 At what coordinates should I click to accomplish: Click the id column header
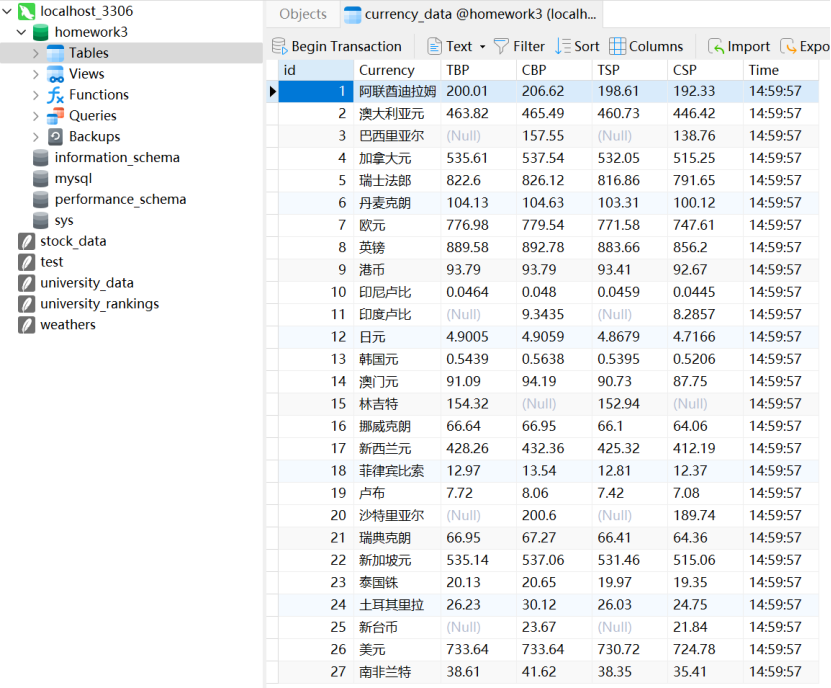coord(316,70)
